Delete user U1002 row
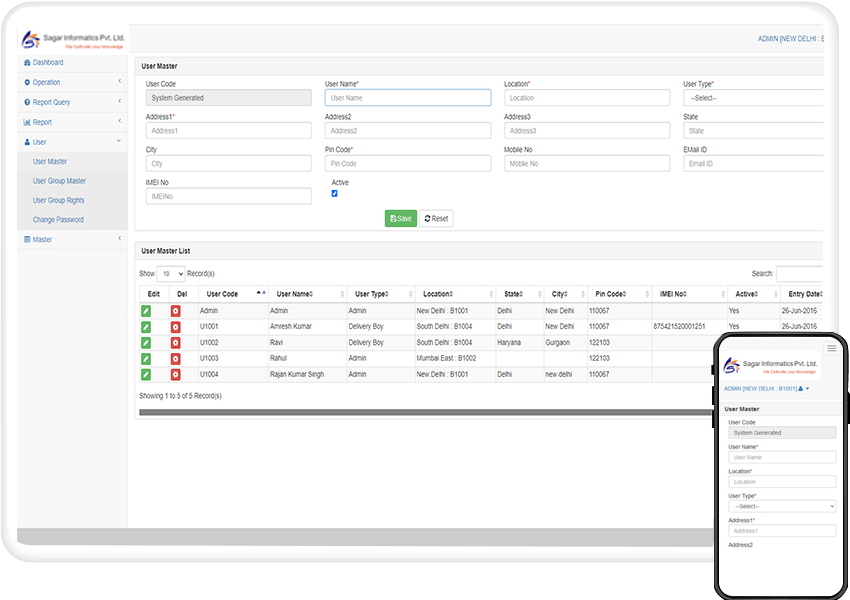The image size is (850, 600). click(x=176, y=343)
